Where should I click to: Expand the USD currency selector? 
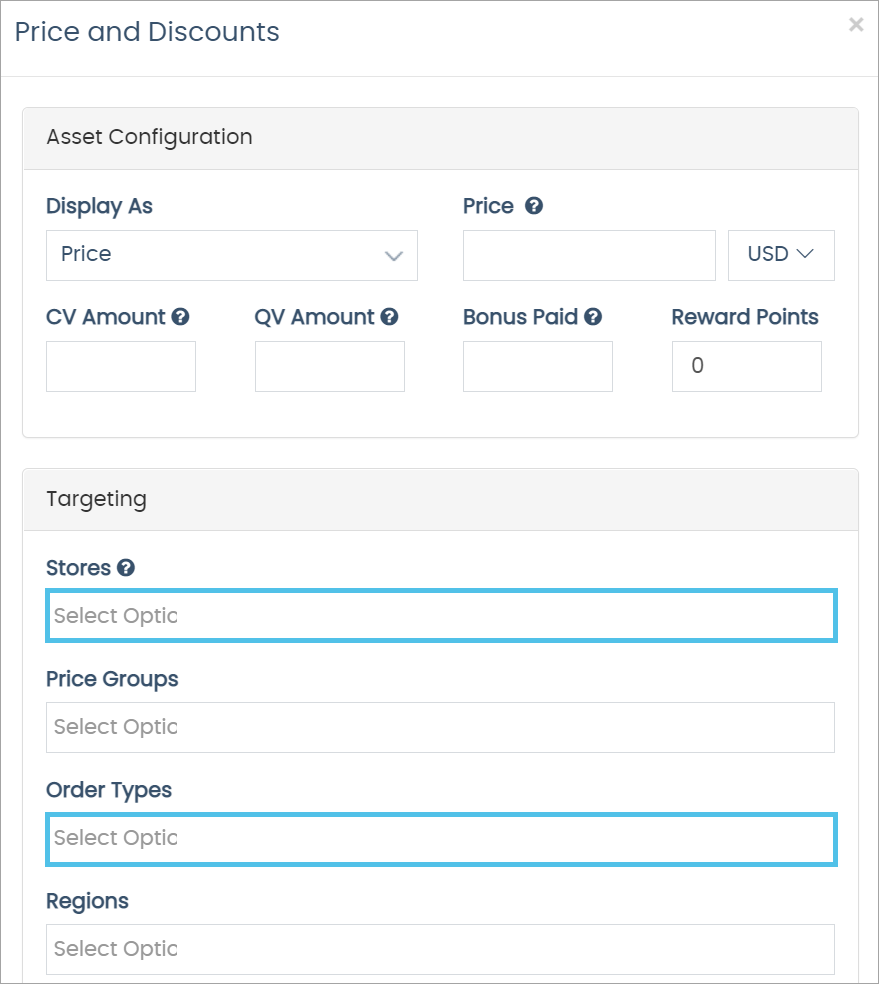click(781, 255)
